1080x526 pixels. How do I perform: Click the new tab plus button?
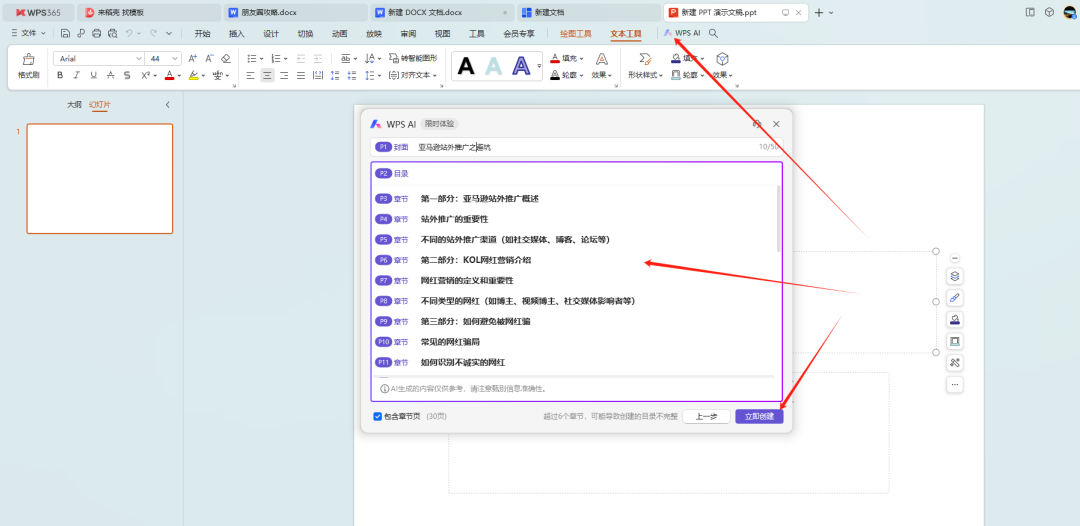point(819,12)
